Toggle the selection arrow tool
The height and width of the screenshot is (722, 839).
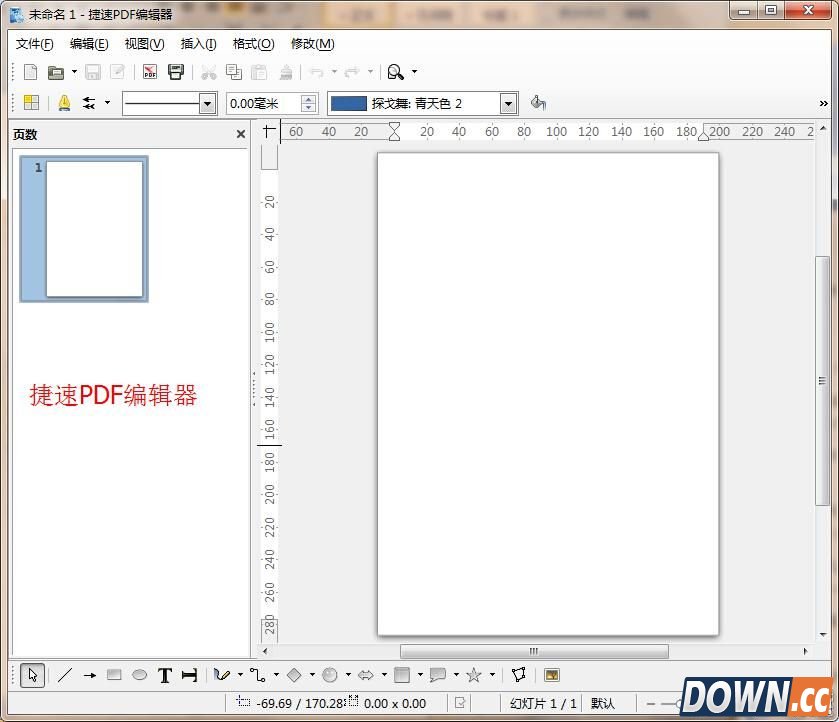coord(31,675)
